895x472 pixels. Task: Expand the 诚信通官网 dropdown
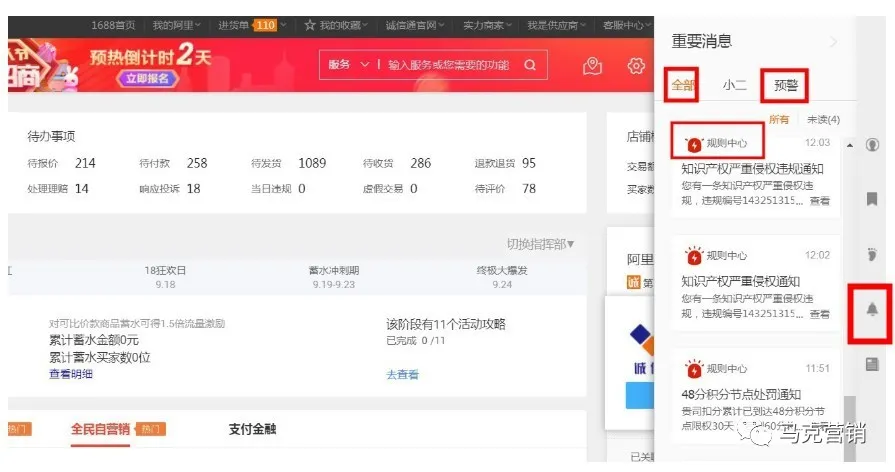point(441,25)
